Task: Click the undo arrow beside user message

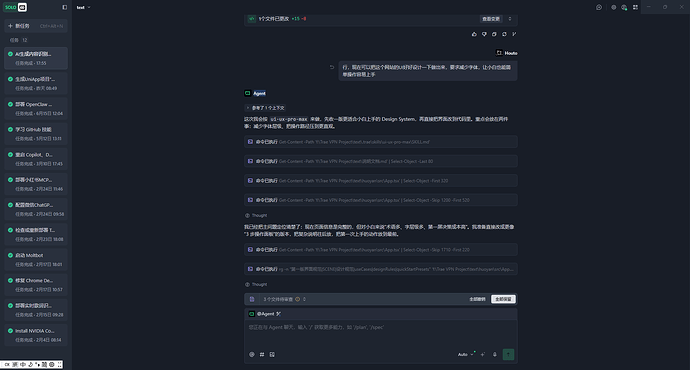Action: [332, 67]
